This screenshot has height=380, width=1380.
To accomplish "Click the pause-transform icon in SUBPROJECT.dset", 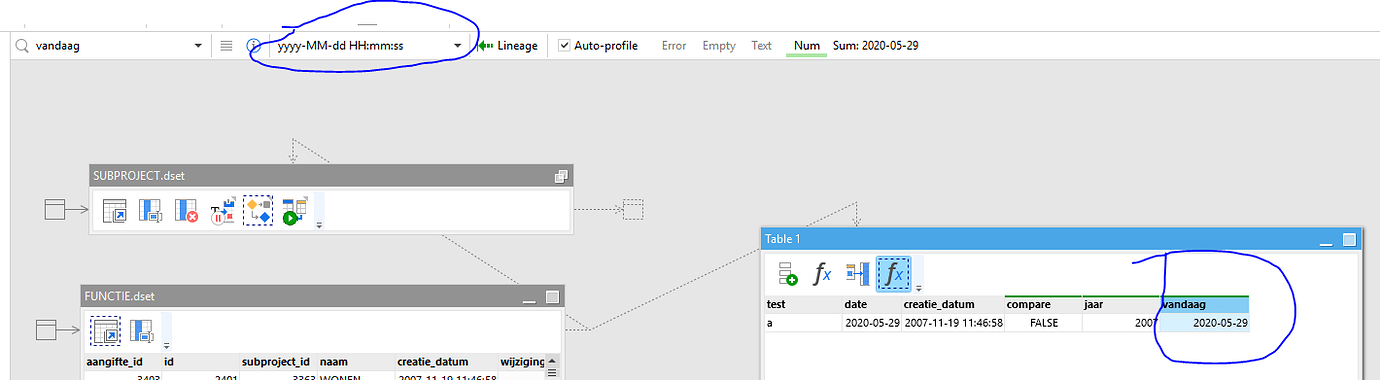I will point(222,210).
